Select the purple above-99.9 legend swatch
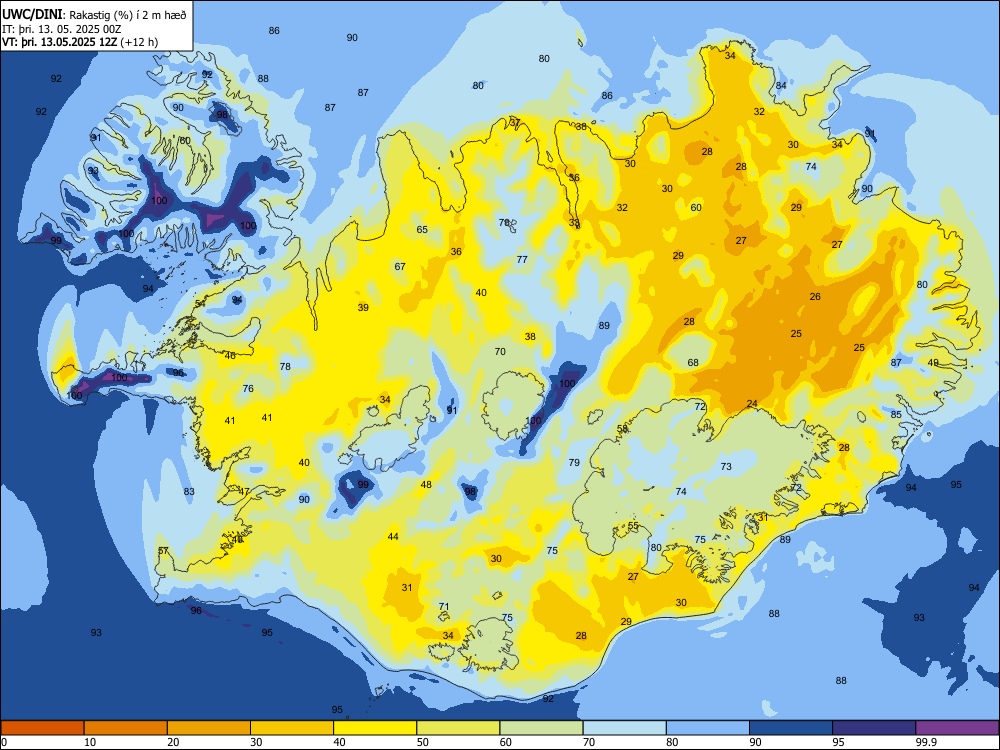This screenshot has width=1000, height=750. pos(957,728)
